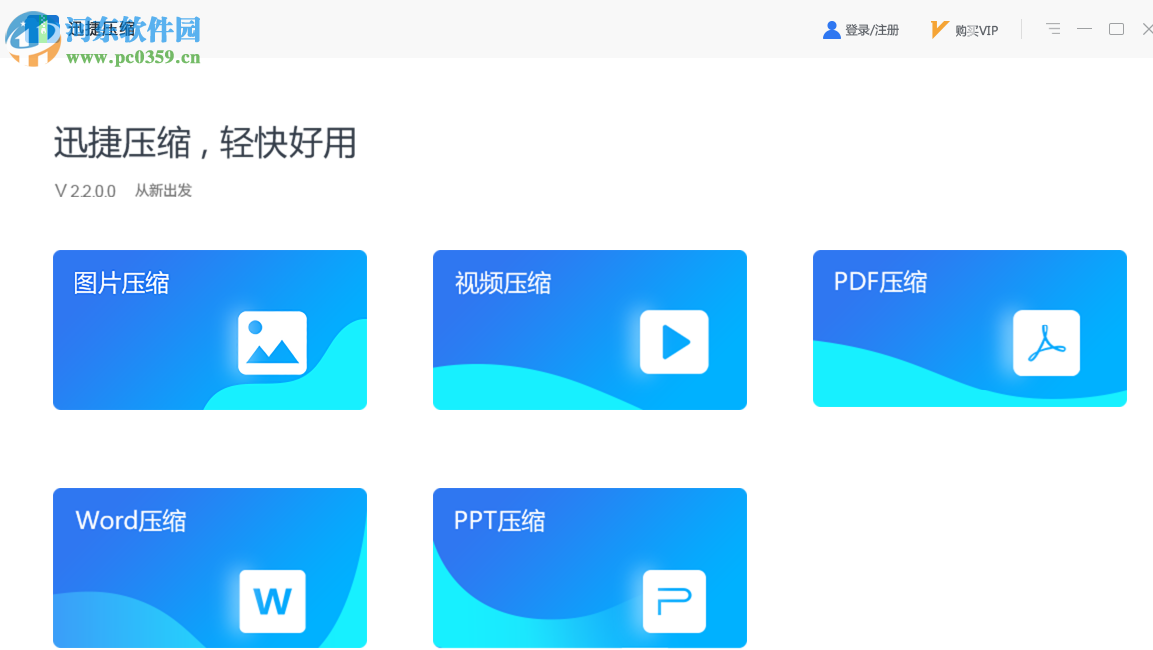Image resolution: width=1153 pixels, height=650 pixels.
Task: Open 登录/注册 to sign in
Action: point(871,29)
